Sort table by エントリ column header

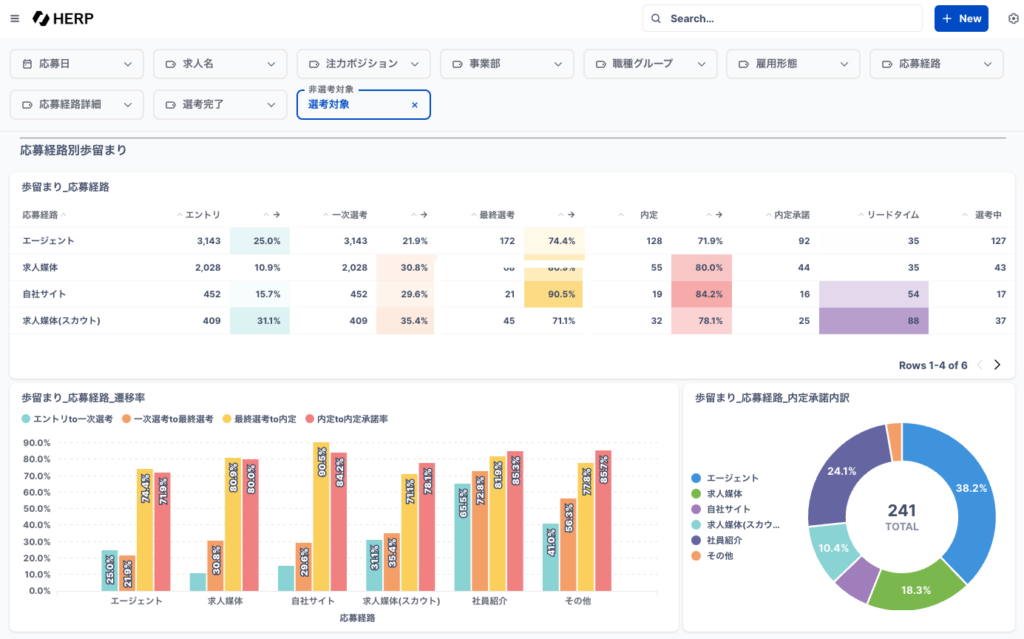203,215
